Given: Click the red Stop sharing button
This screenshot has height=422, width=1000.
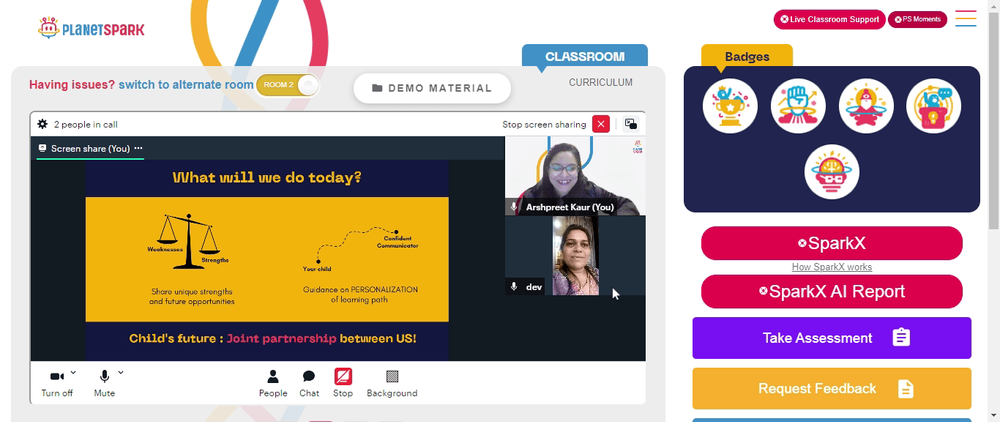Looking at the screenshot, I should [x=343, y=383].
